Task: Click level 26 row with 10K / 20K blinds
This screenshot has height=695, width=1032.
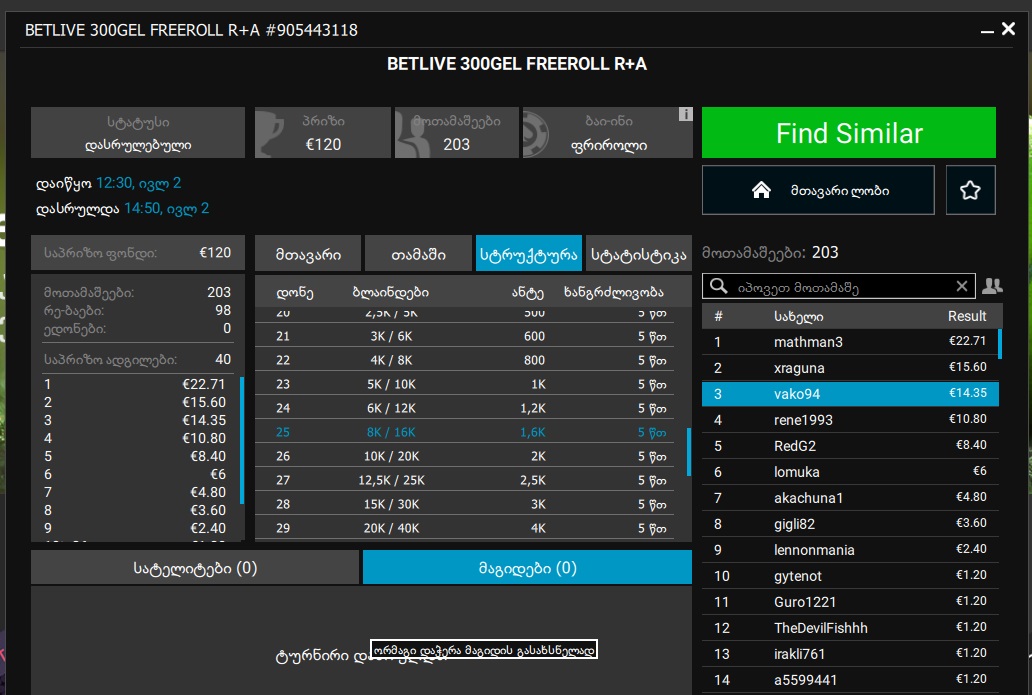Action: click(x=465, y=456)
